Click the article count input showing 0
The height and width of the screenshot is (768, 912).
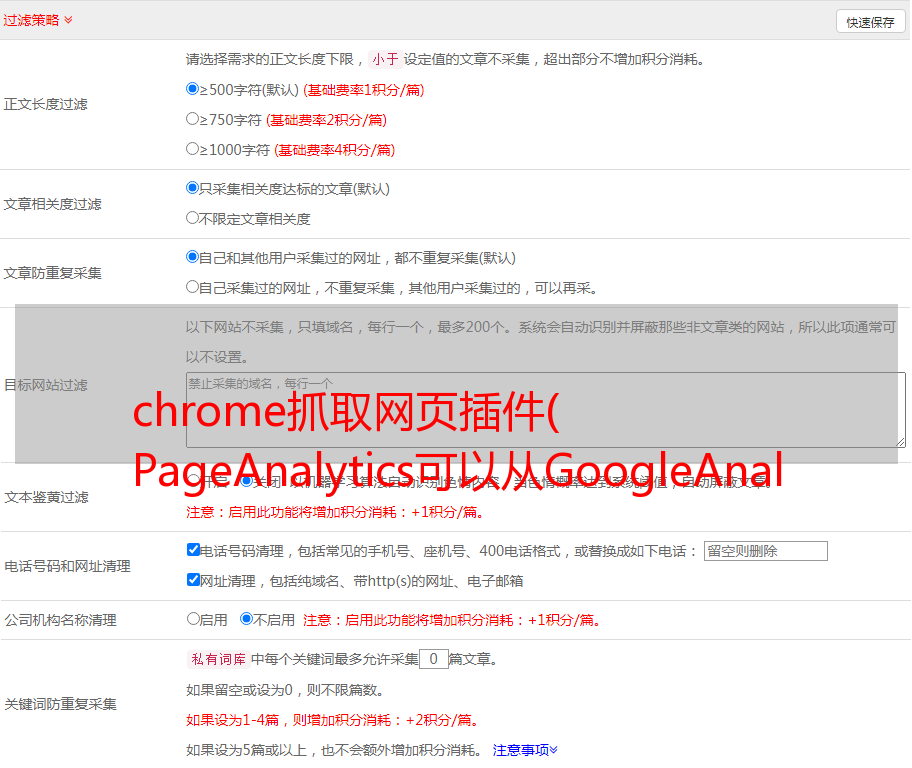(x=433, y=659)
